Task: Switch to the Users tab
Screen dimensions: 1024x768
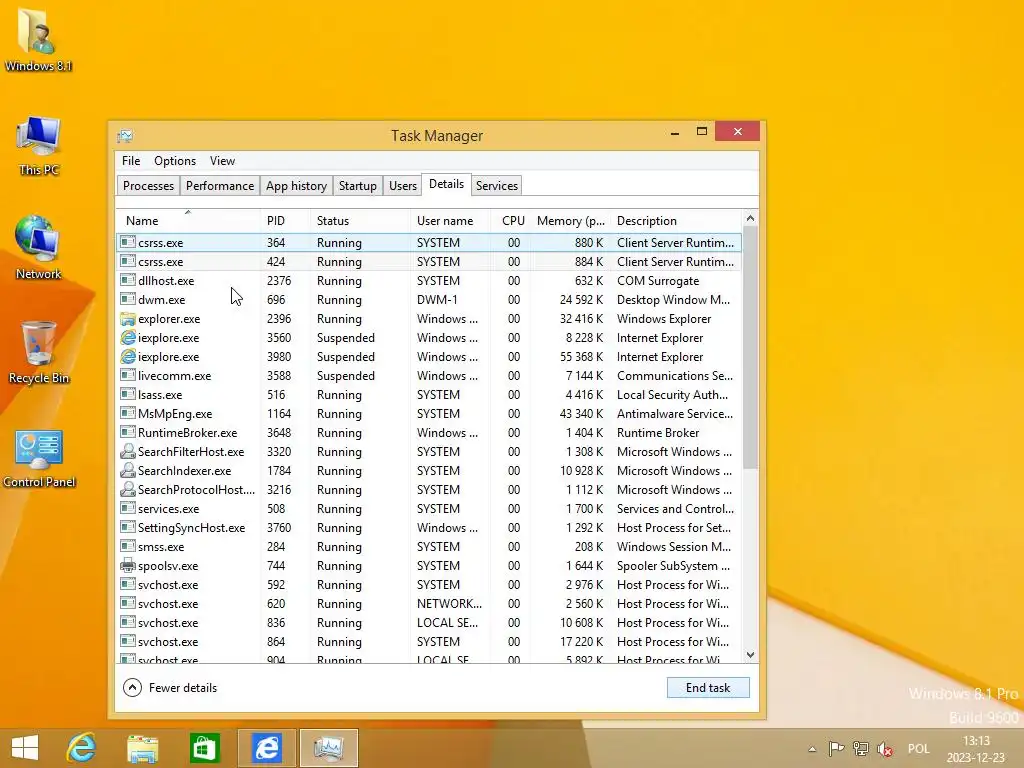Action: point(402,185)
